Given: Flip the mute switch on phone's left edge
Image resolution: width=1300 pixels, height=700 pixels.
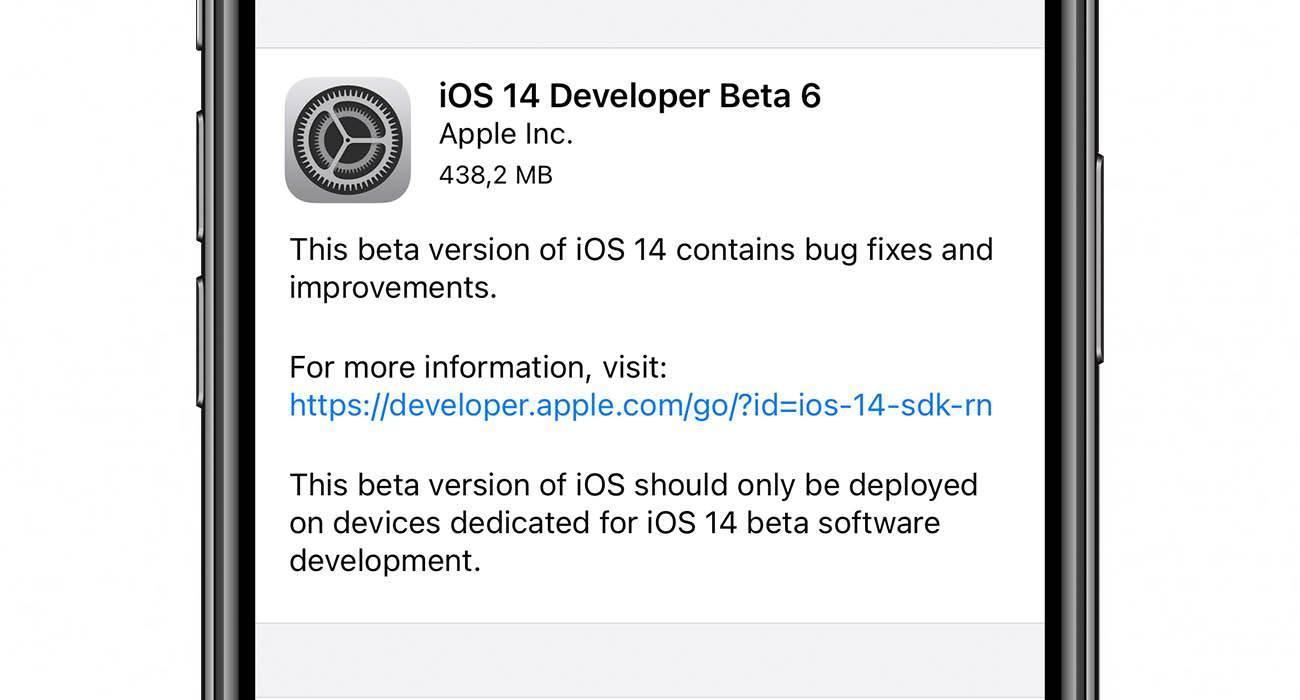Looking at the screenshot, I should (200, 25).
